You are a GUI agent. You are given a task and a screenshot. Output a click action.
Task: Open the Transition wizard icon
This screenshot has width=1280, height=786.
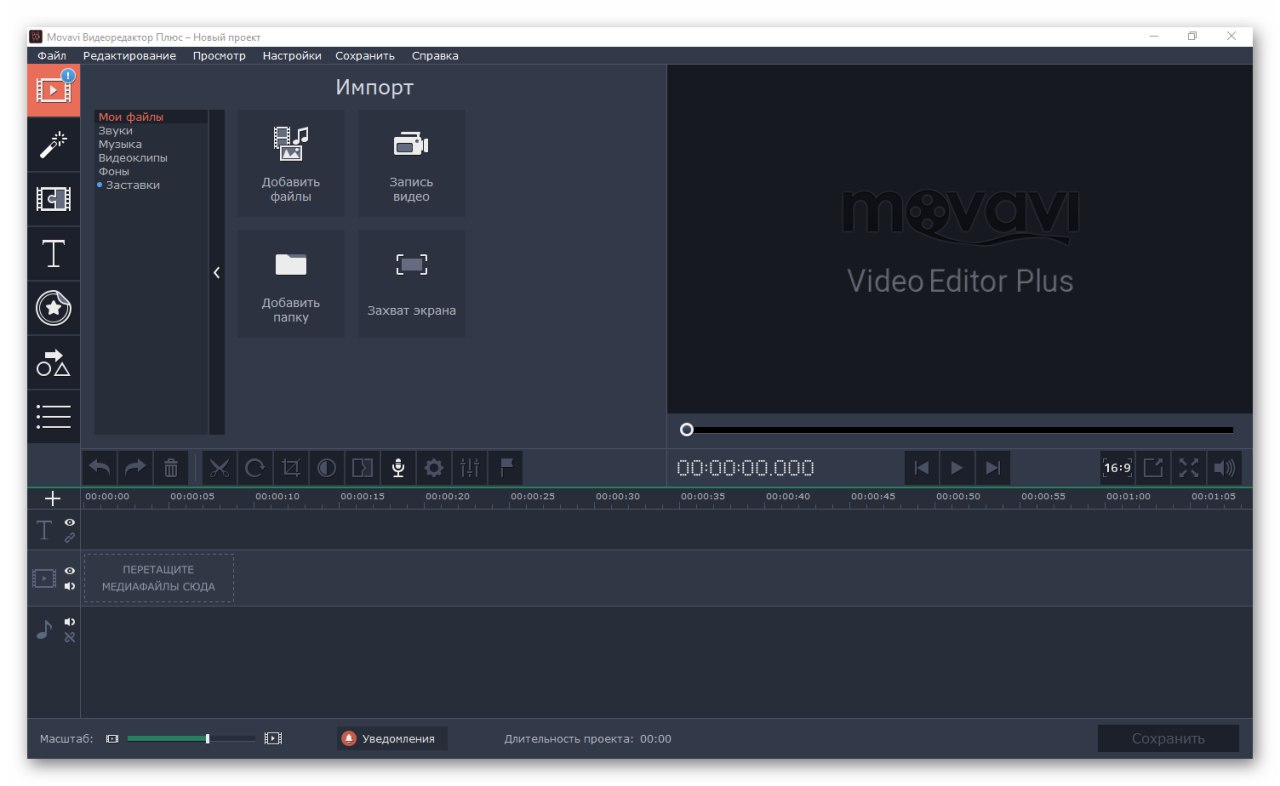pos(362,467)
